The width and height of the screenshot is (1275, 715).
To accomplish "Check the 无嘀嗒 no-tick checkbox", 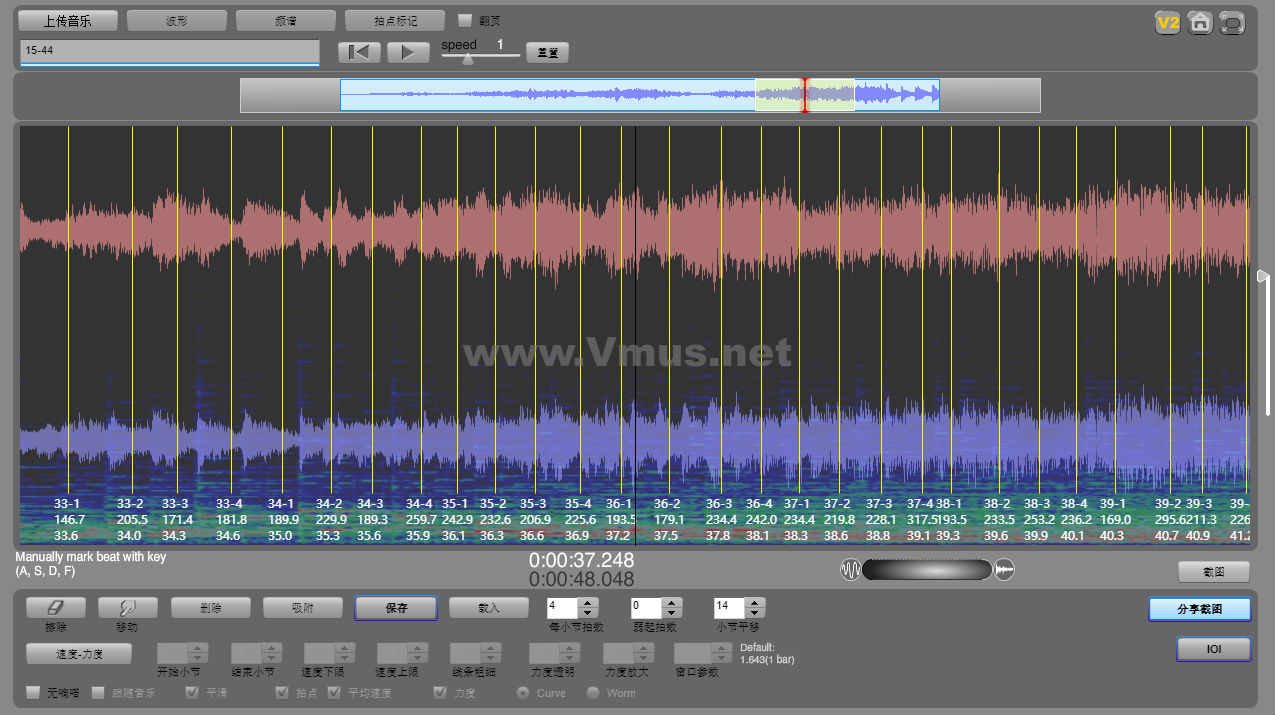I will point(33,692).
